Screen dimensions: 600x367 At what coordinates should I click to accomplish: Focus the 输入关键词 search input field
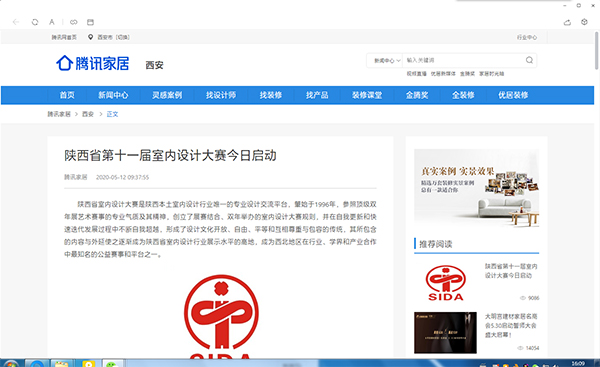[463, 60]
